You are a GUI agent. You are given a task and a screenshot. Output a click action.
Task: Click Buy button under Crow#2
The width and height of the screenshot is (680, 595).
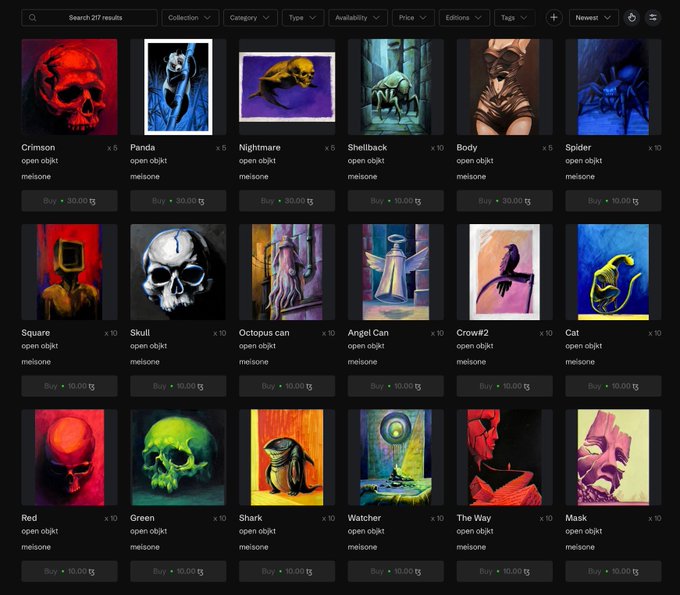tap(504, 386)
